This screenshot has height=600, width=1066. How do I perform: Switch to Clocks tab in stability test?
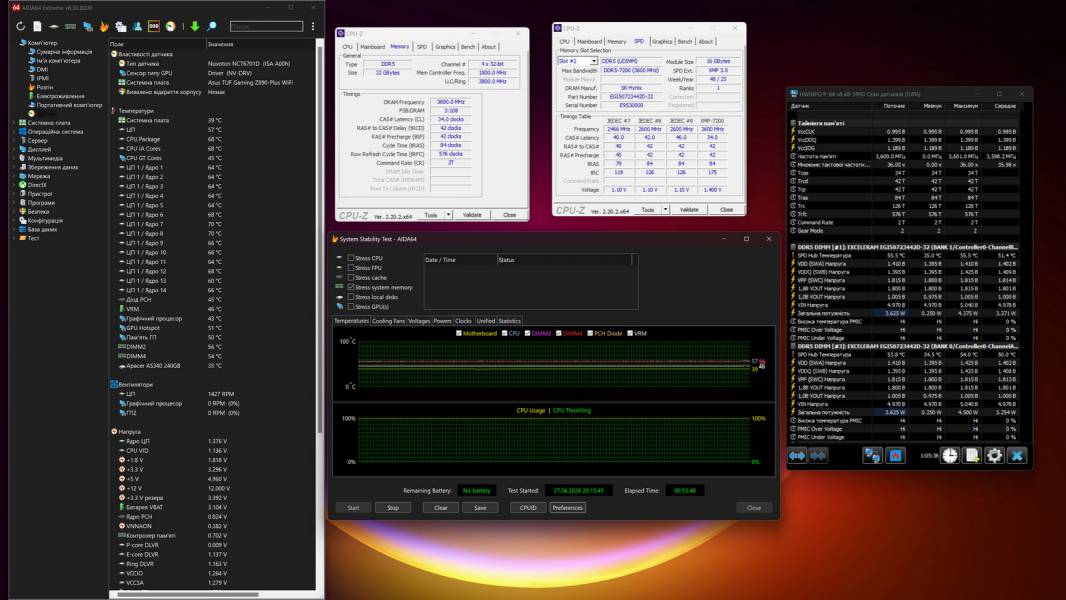pyautogui.click(x=463, y=321)
